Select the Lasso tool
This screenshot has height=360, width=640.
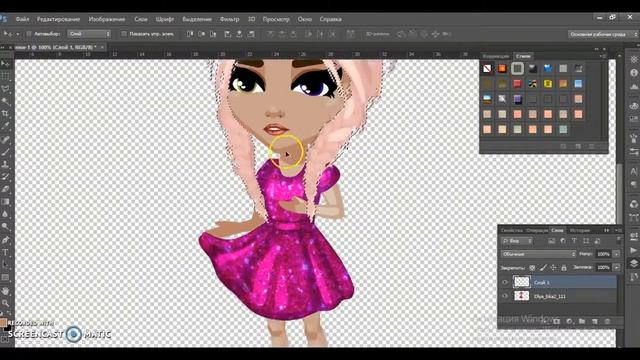[x=5, y=89]
